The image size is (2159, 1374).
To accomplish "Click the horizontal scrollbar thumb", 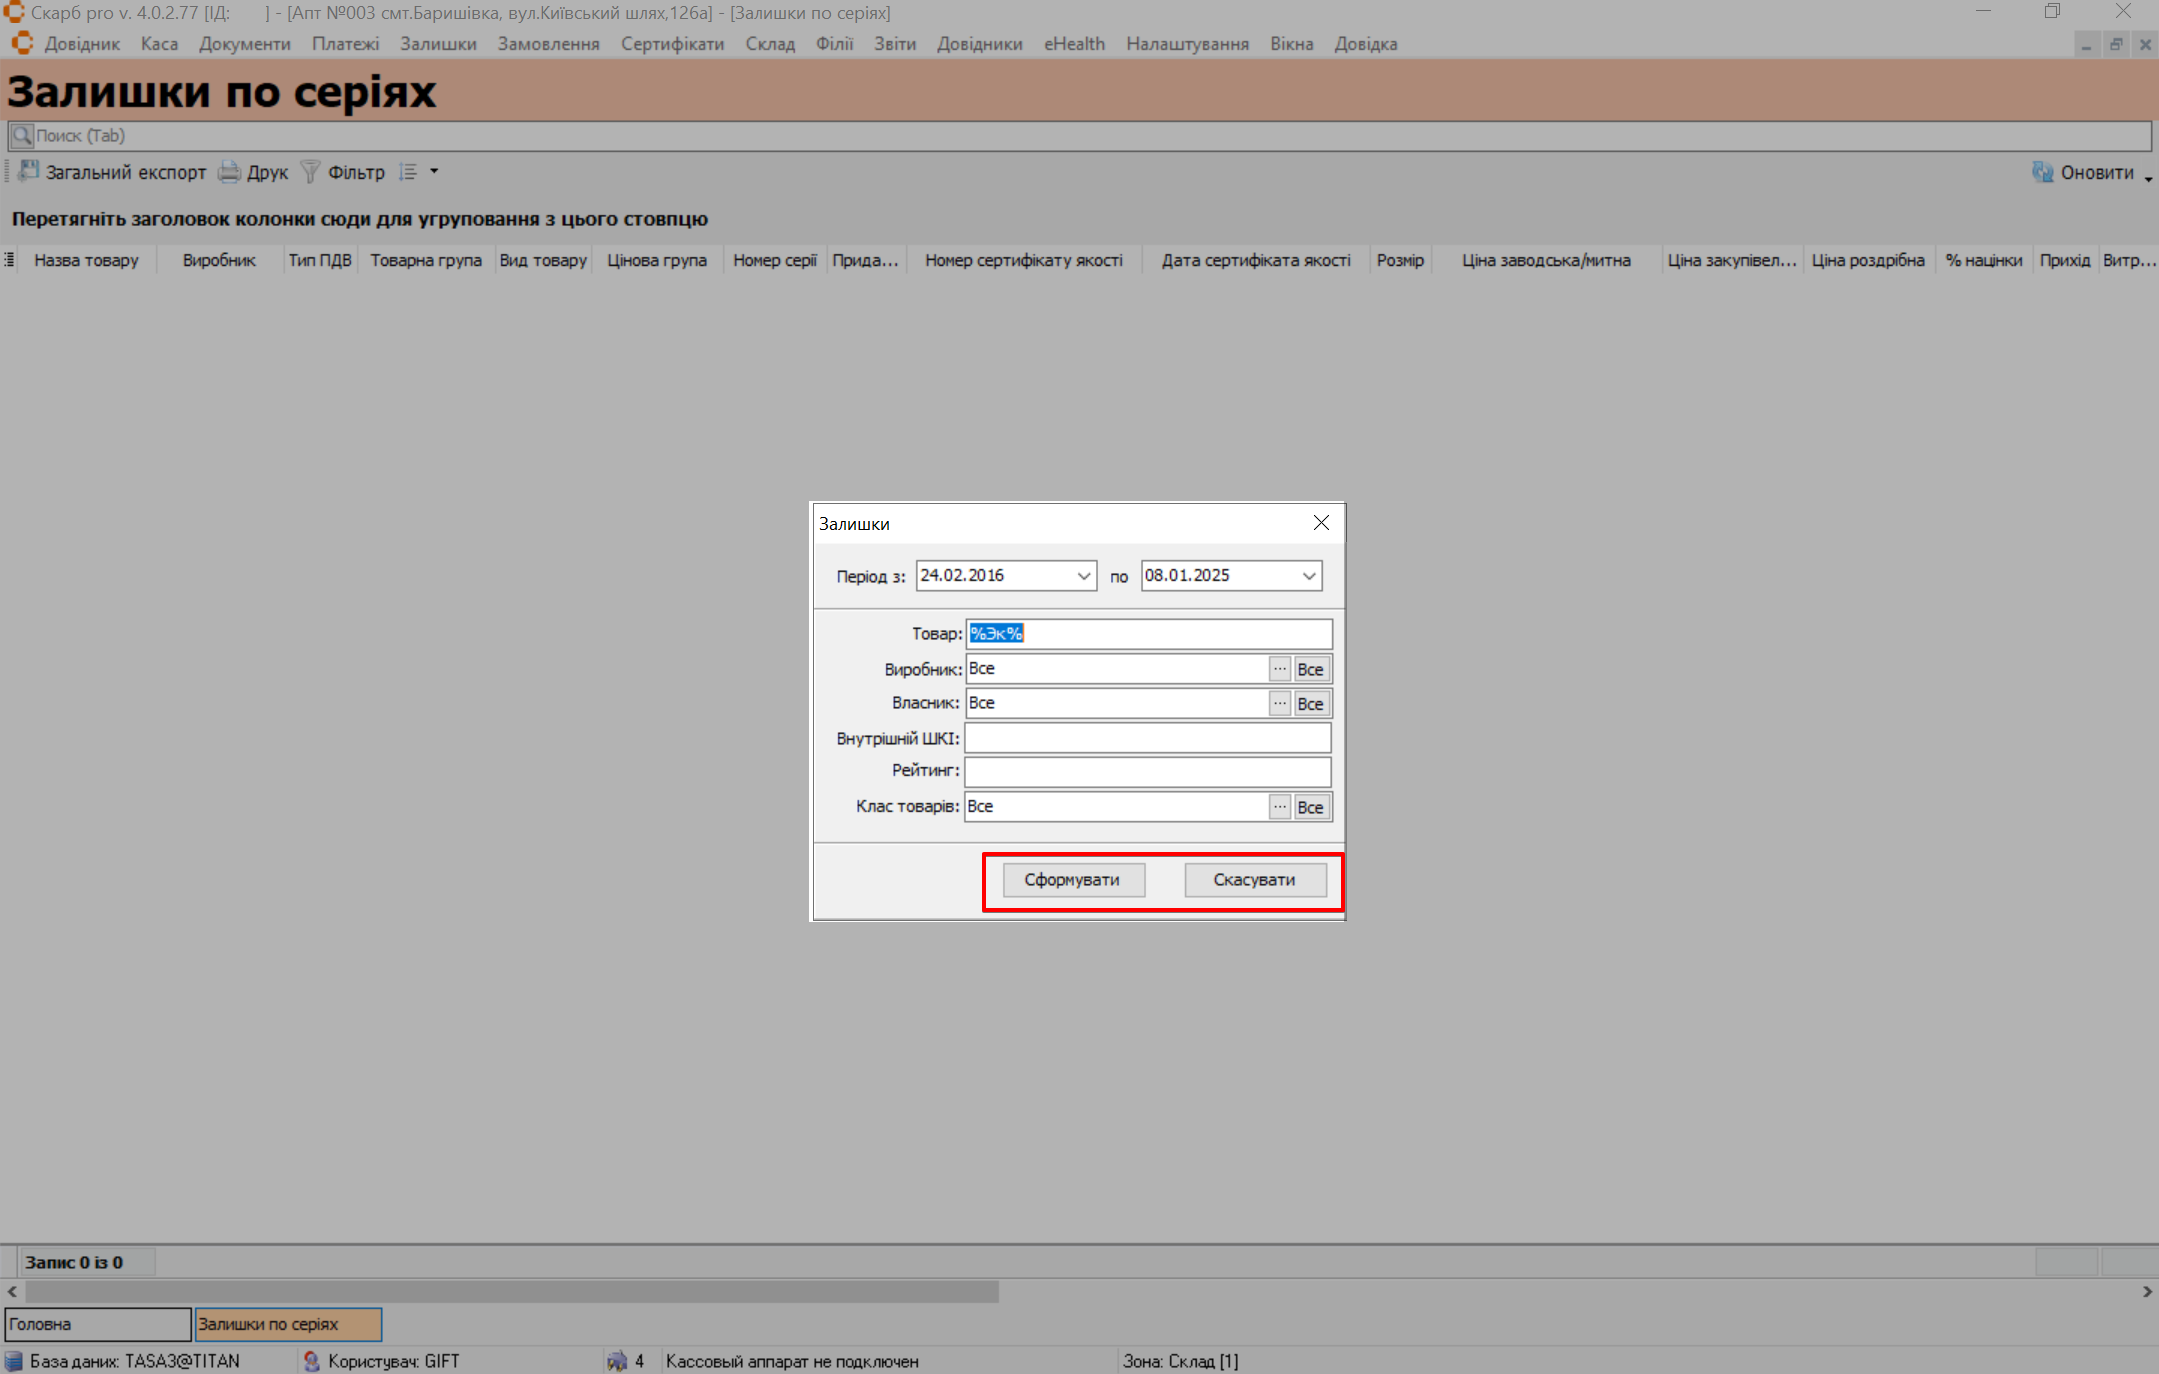I will (x=510, y=1292).
